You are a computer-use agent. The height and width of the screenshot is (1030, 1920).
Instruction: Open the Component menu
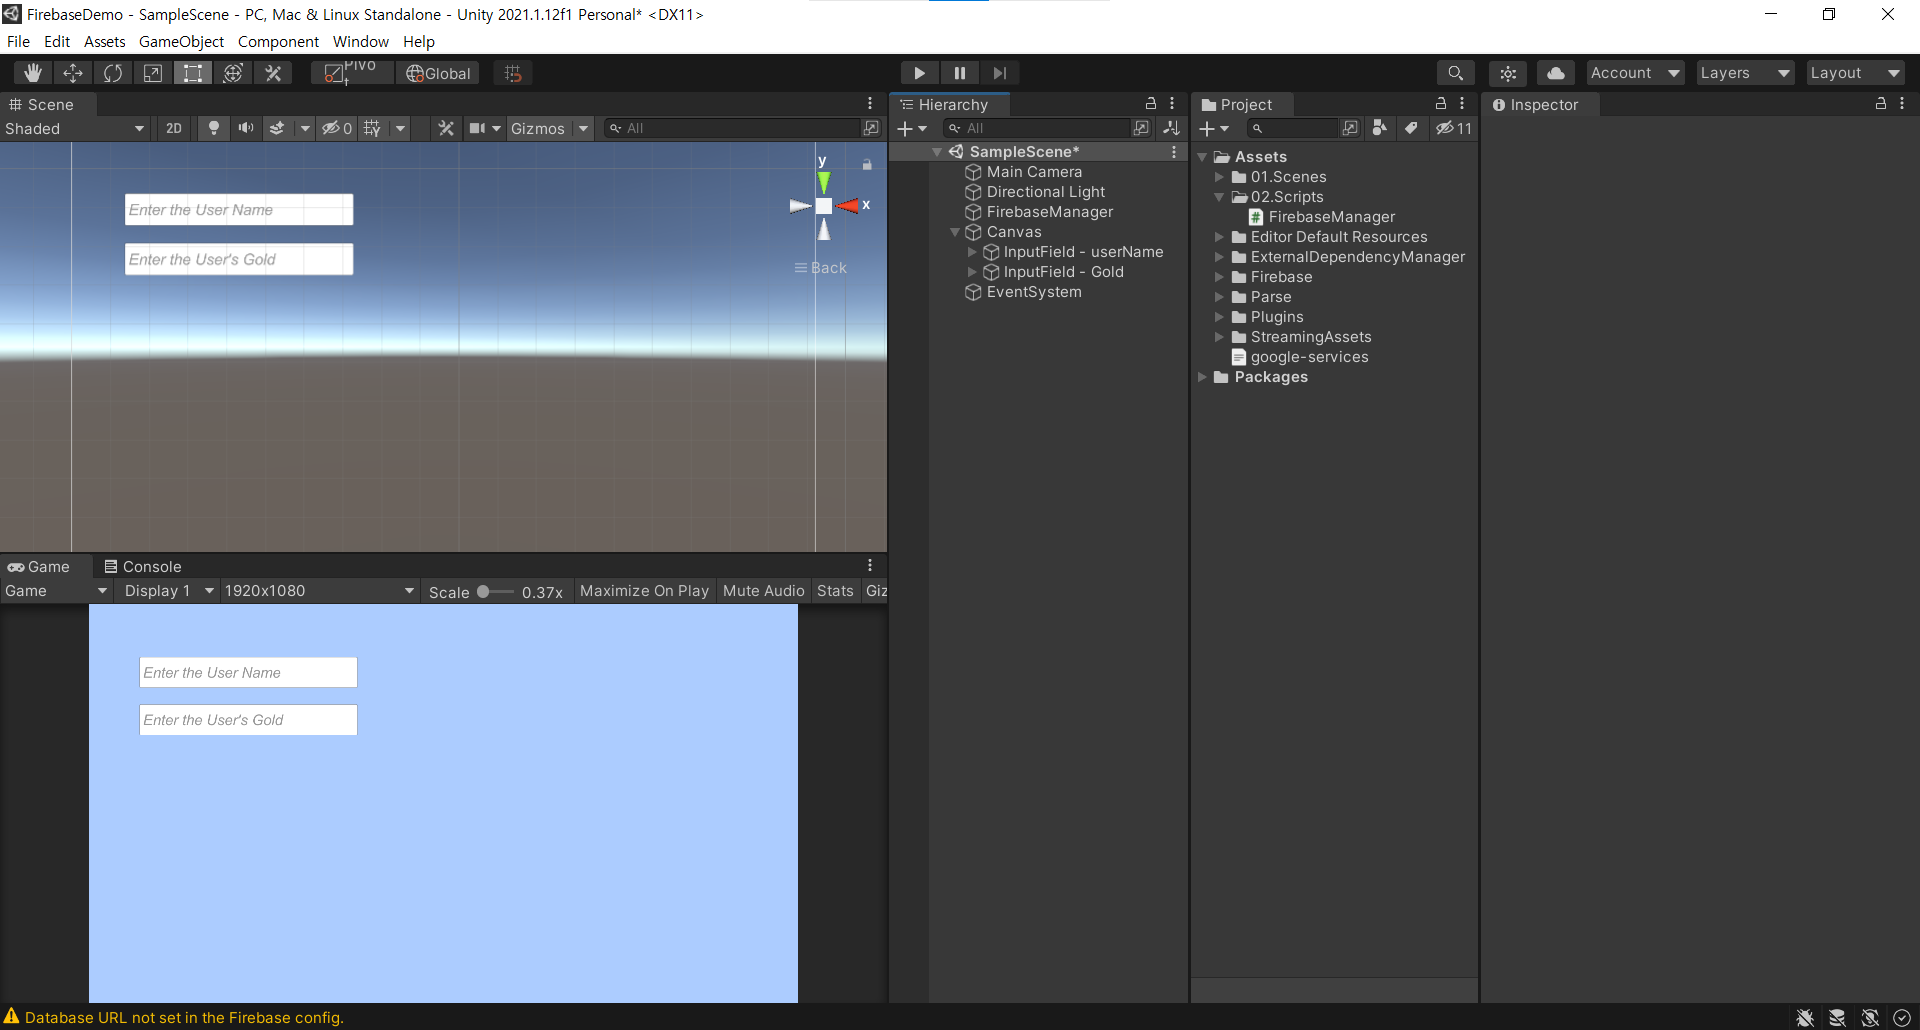point(278,42)
